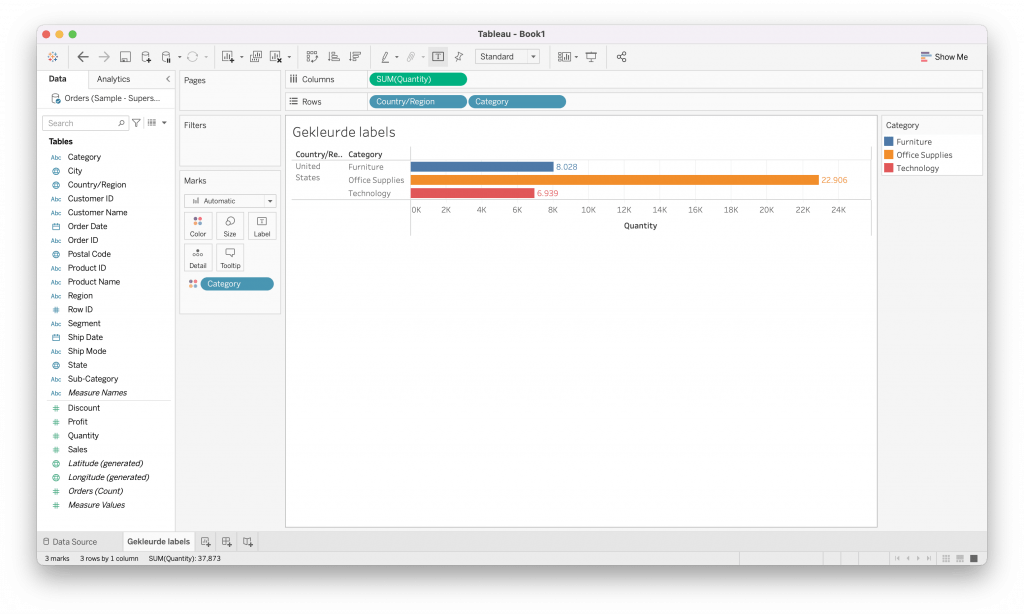1024x614 pixels.
Task: Toggle the Fix Axes pin icon
Action: (459, 57)
